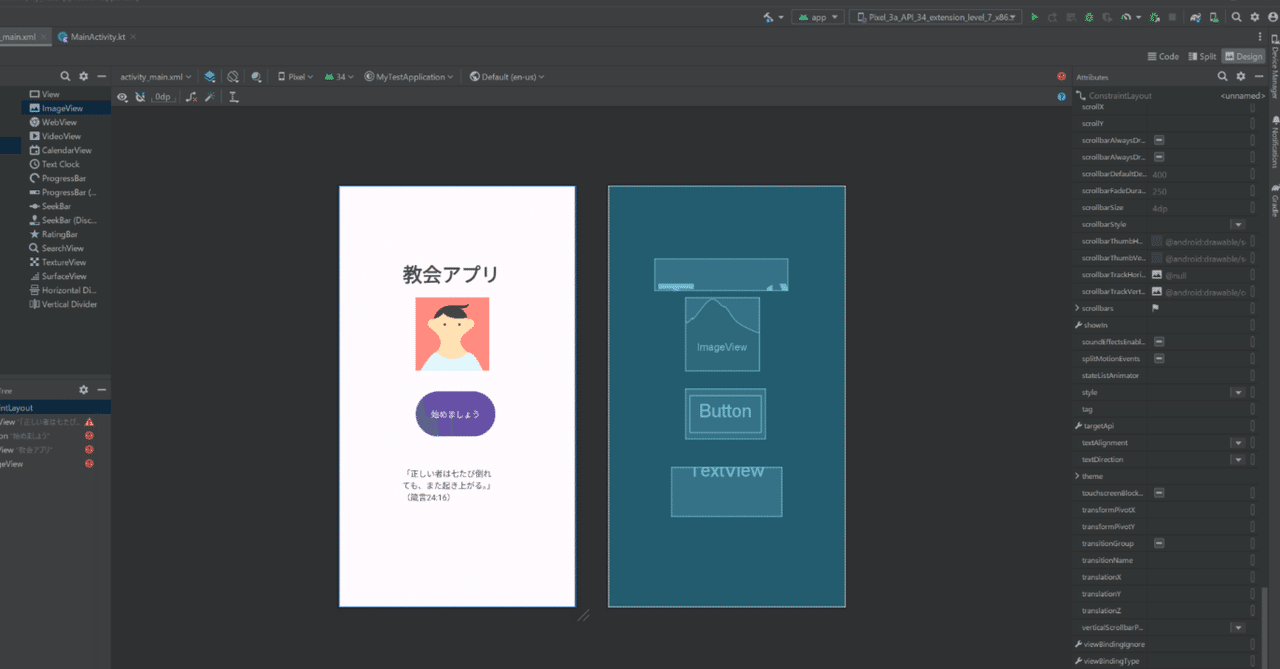Open the Pixel device dropdown
1280x669 pixels.
(295, 76)
